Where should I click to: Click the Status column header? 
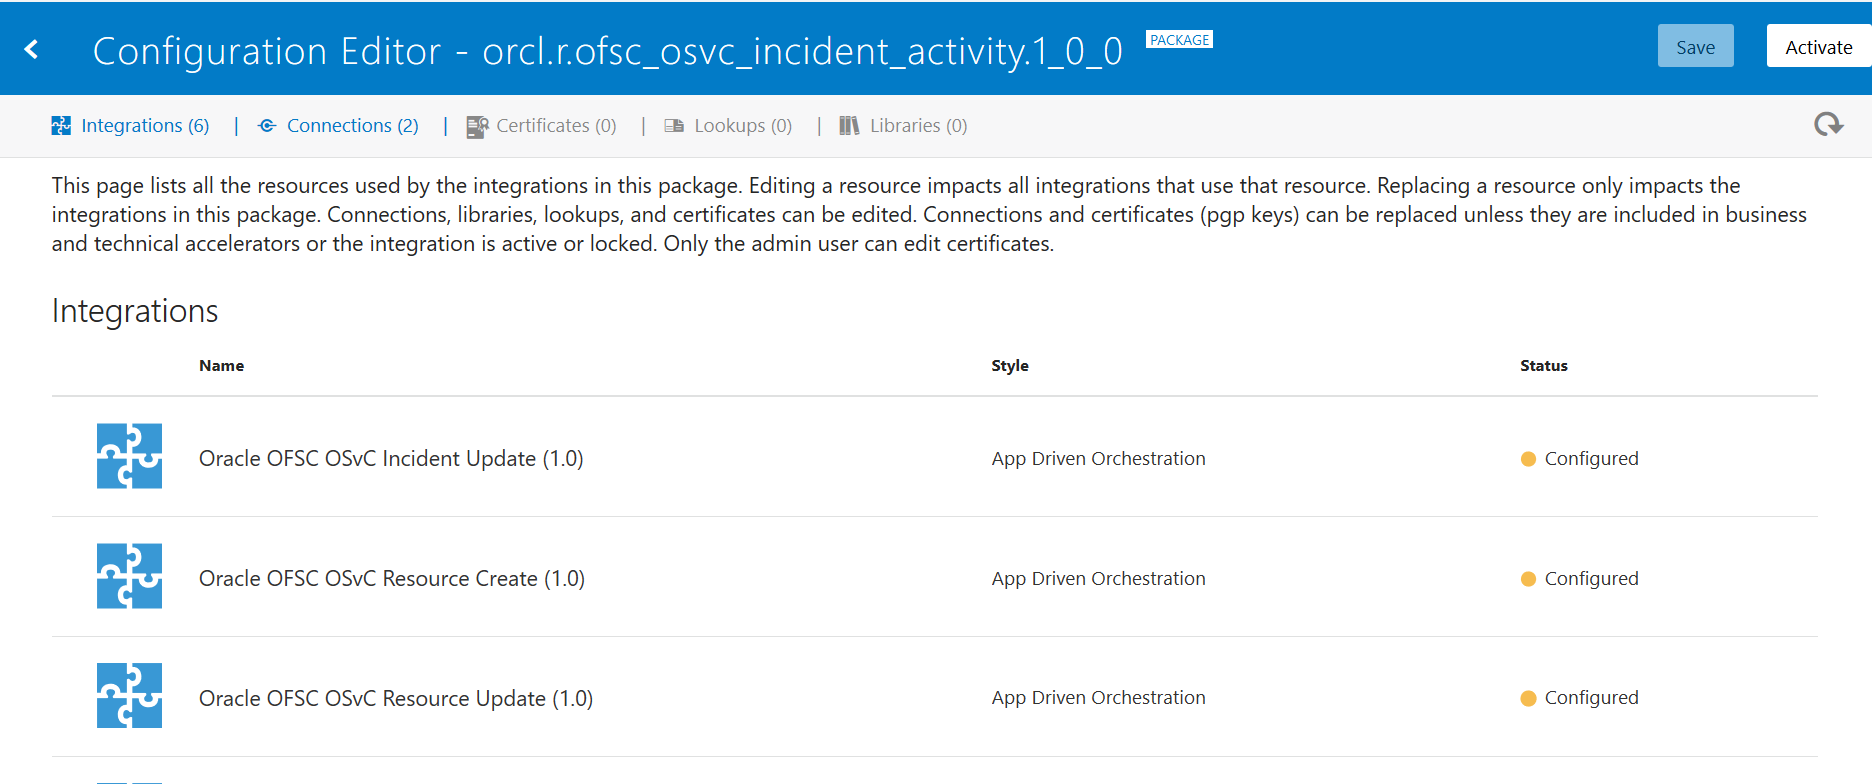coord(1544,366)
